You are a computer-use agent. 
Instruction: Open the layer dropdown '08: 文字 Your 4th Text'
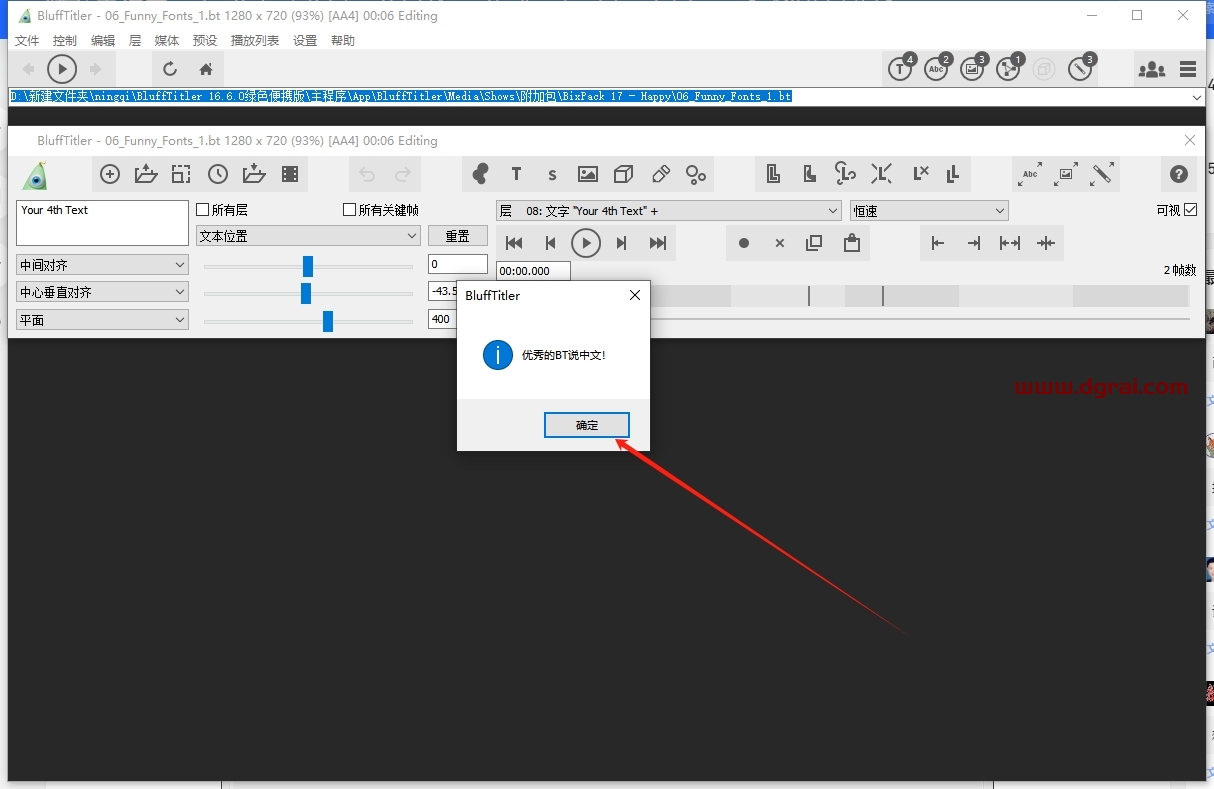click(x=669, y=211)
